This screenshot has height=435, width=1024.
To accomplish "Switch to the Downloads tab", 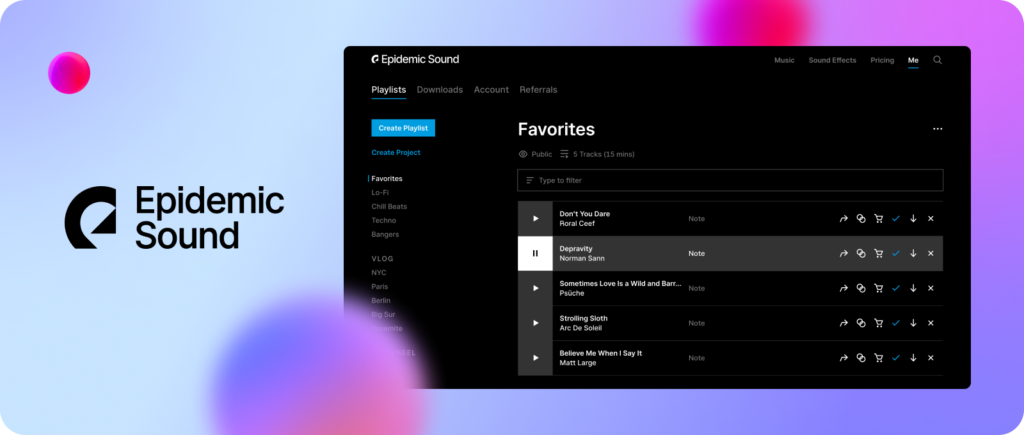I will [440, 90].
